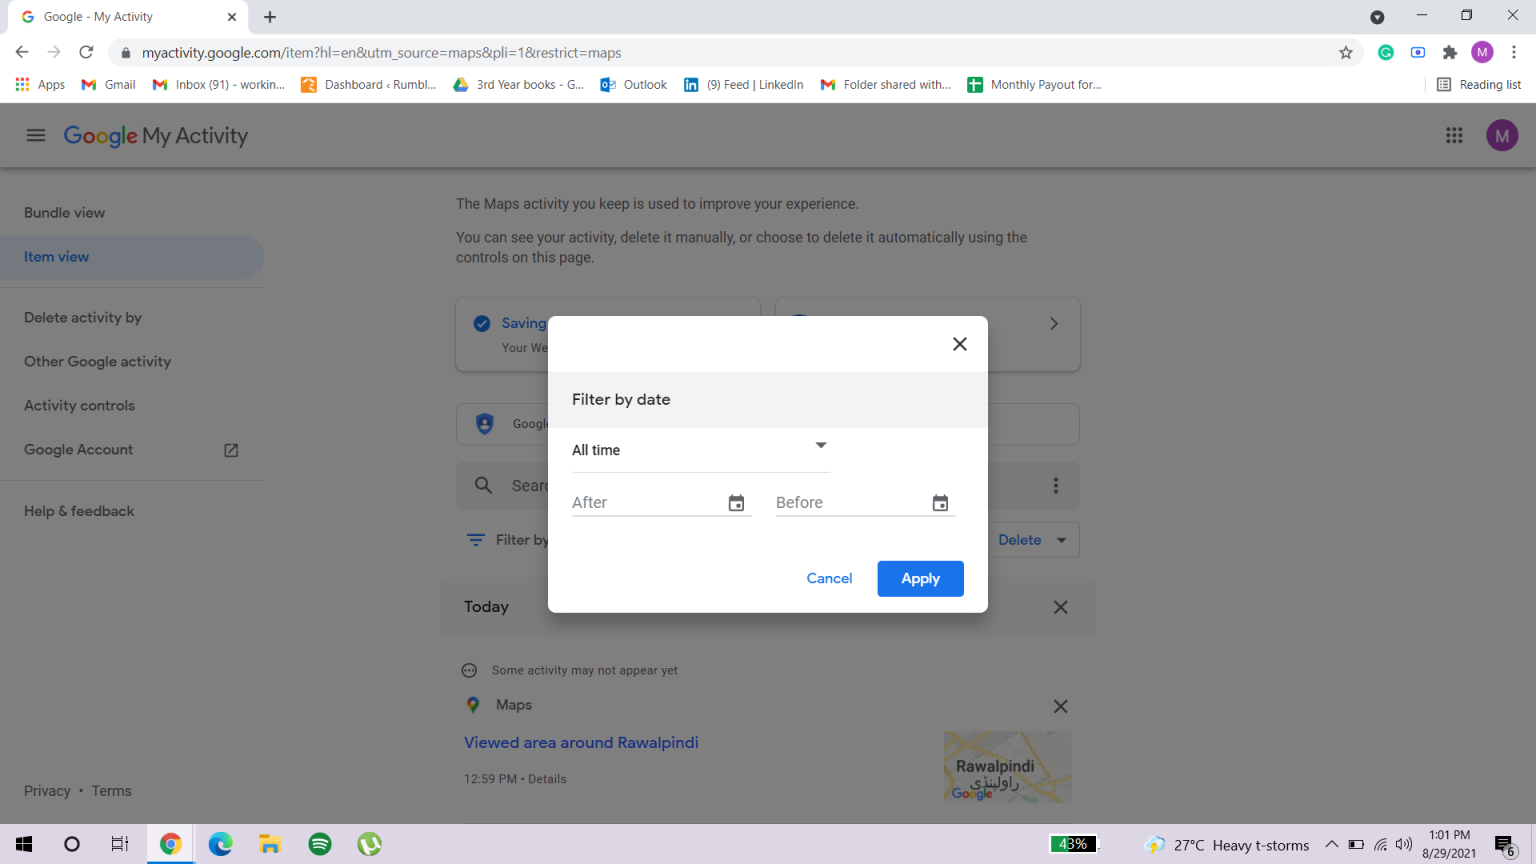Open the browser extensions puzzle icon
The width and height of the screenshot is (1536, 864).
(x=1450, y=52)
